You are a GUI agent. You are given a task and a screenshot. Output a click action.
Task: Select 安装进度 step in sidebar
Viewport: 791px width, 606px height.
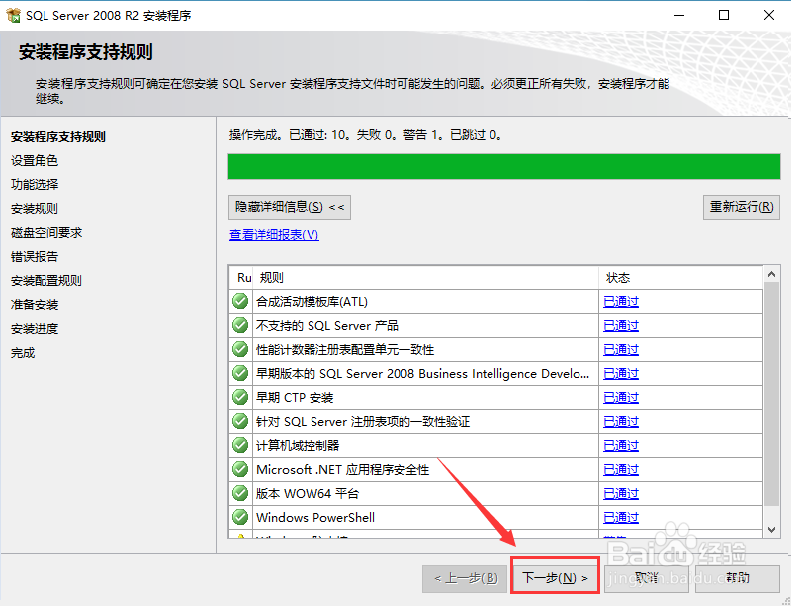[34, 328]
